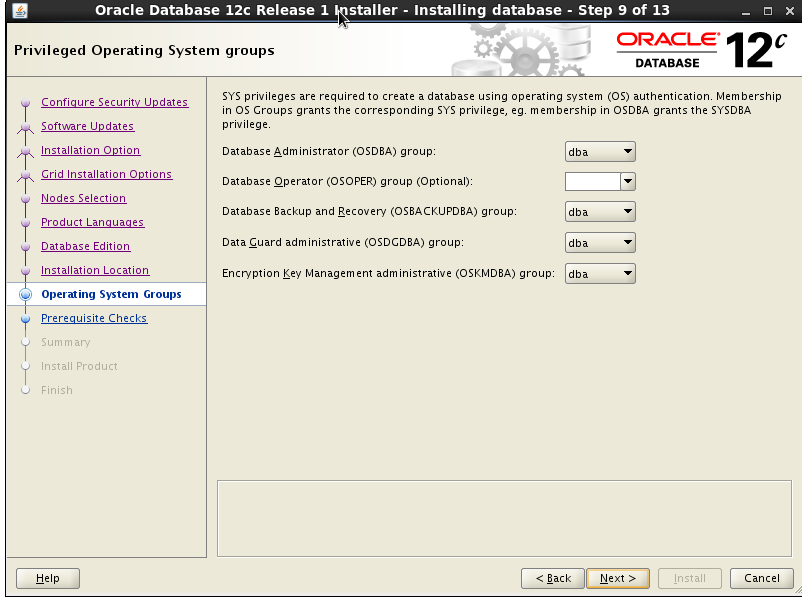Open the OSKMDBA group dropdown
This screenshot has width=802, height=600.
(600, 274)
